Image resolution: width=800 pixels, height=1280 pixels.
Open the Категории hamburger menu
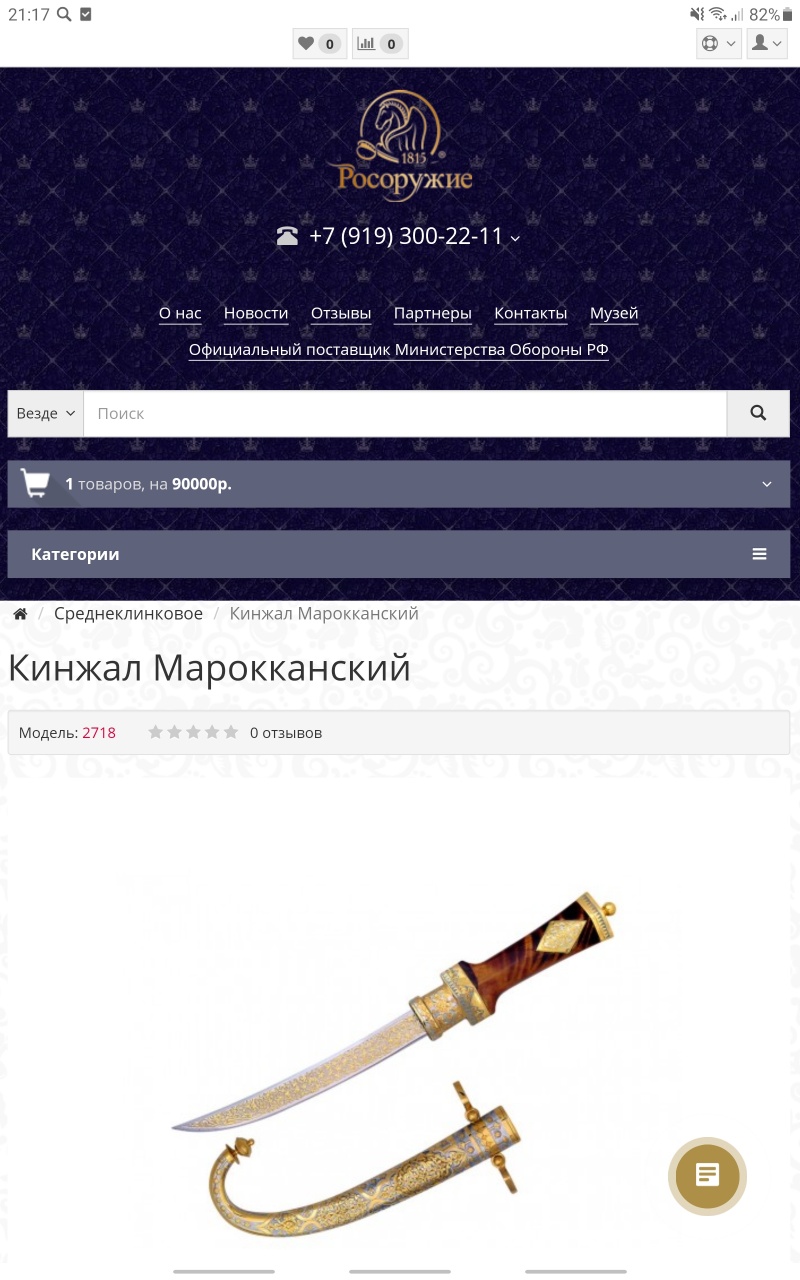click(760, 554)
